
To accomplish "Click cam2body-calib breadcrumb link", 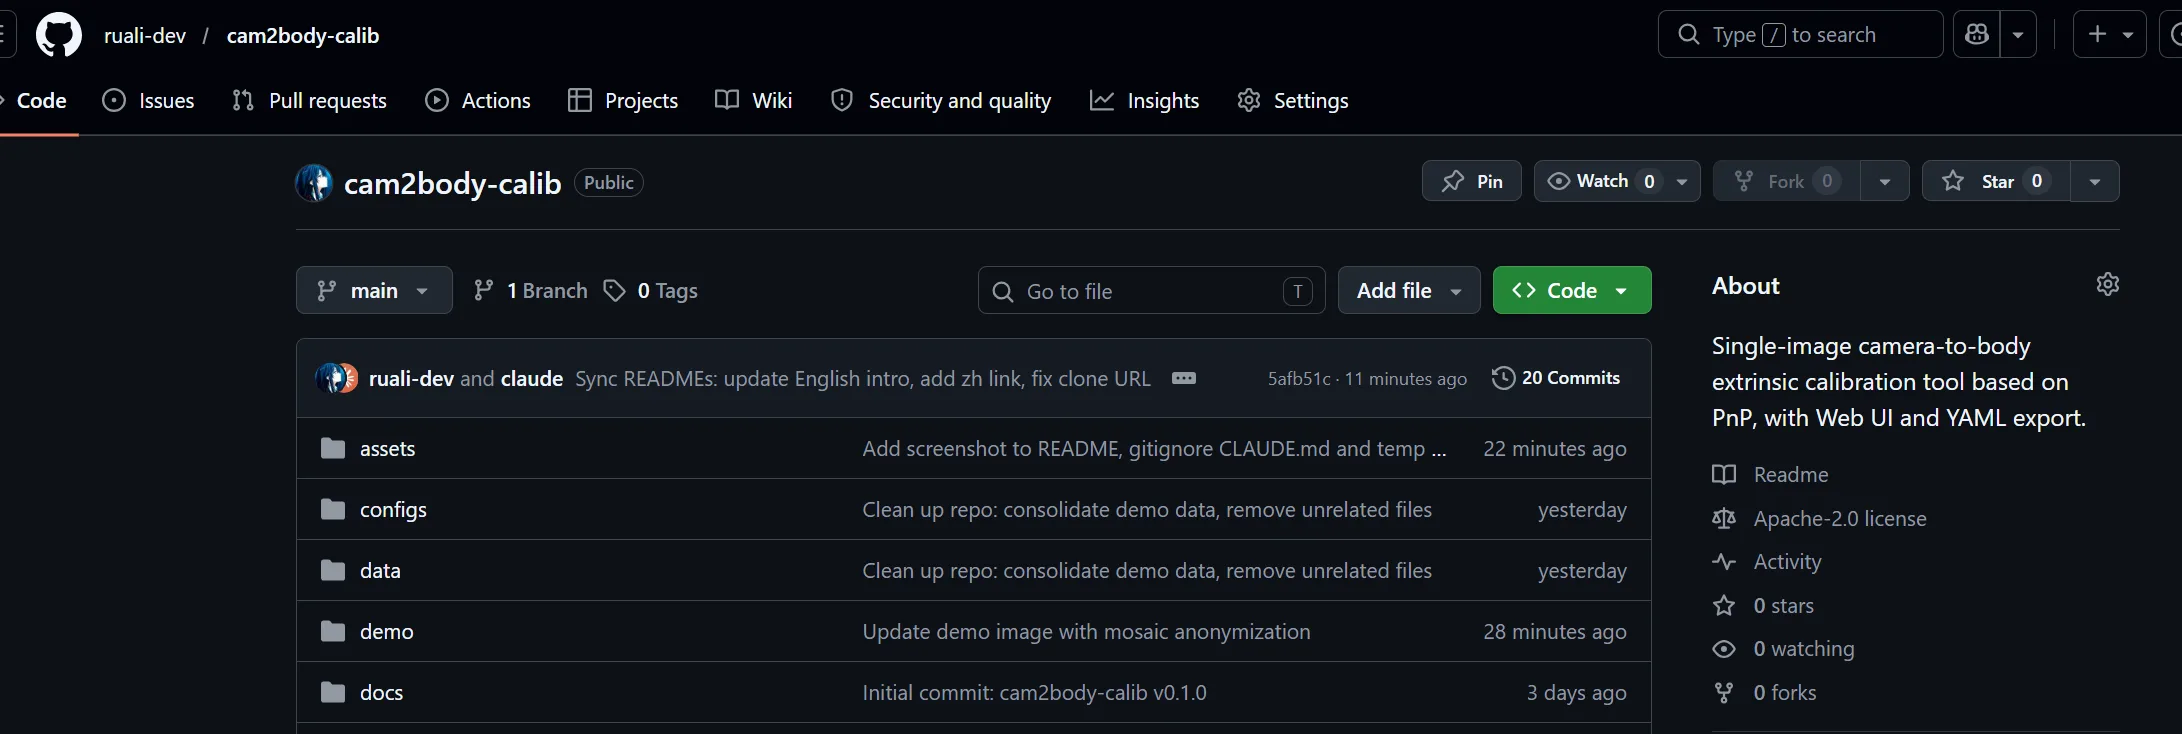I will [x=303, y=35].
